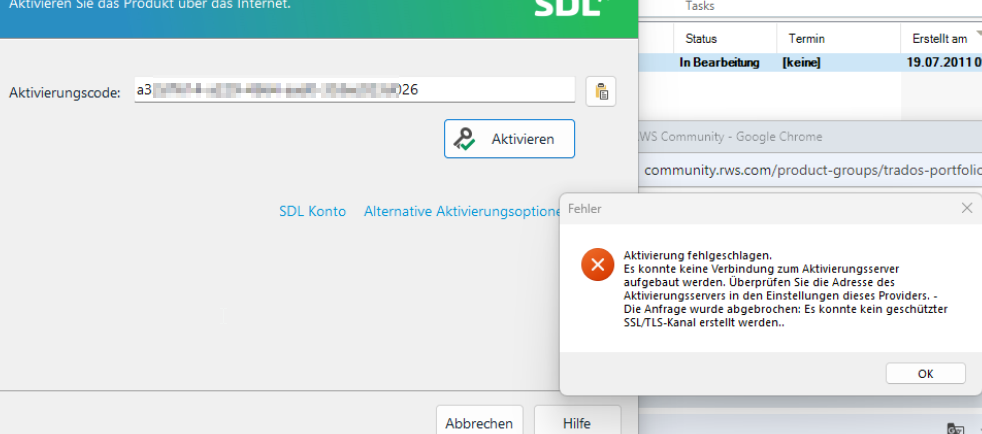Click the red error icon in dialog

[x=597, y=265]
